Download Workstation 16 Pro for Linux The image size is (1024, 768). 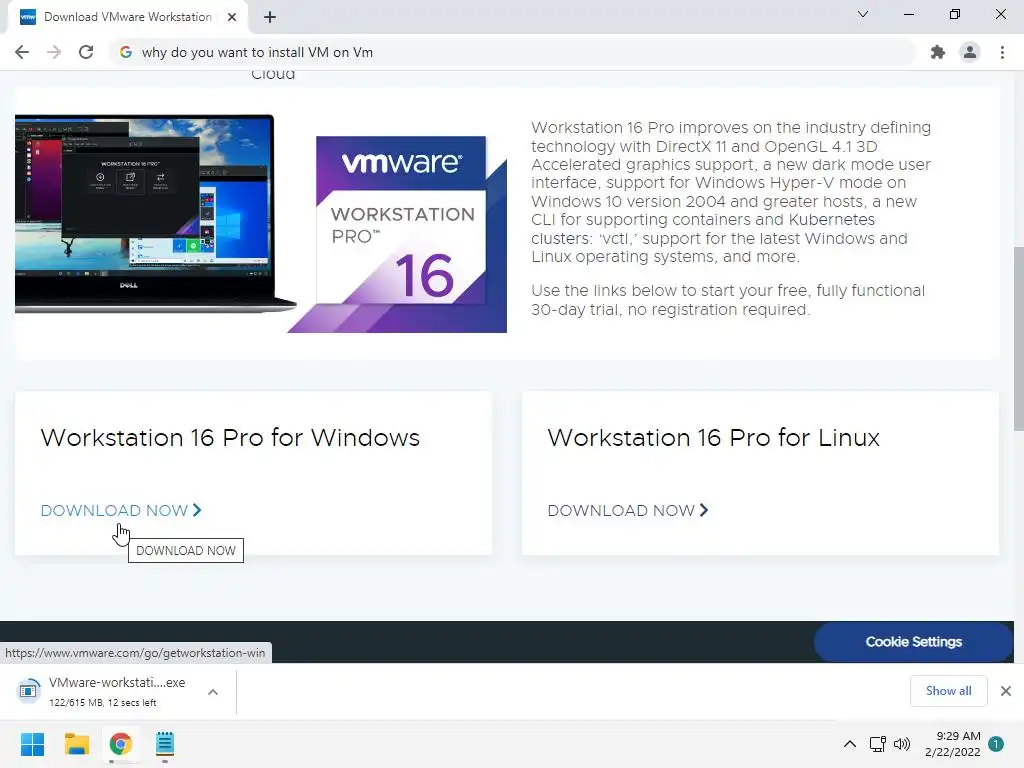pos(628,511)
